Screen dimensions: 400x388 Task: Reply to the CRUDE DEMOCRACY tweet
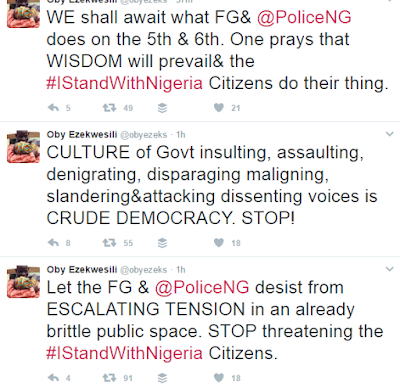coord(53,243)
